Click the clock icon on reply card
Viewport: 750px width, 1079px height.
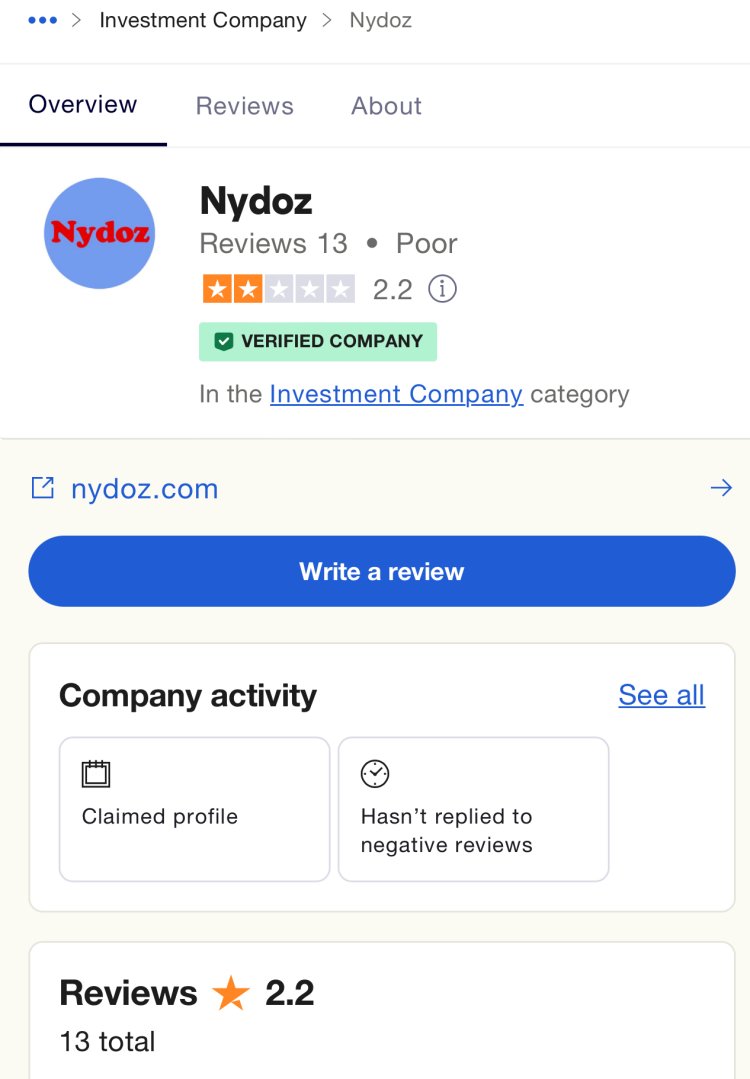pos(375,773)
